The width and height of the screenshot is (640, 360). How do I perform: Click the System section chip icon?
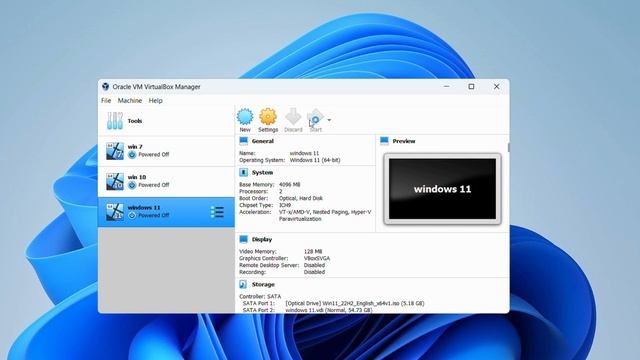coord(244,173)
